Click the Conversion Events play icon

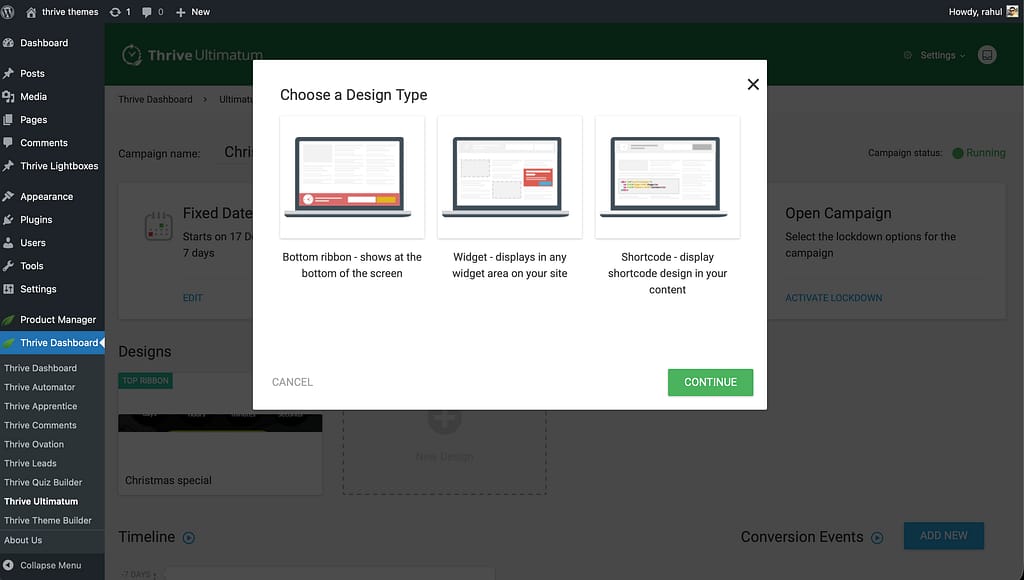[877, 538]
